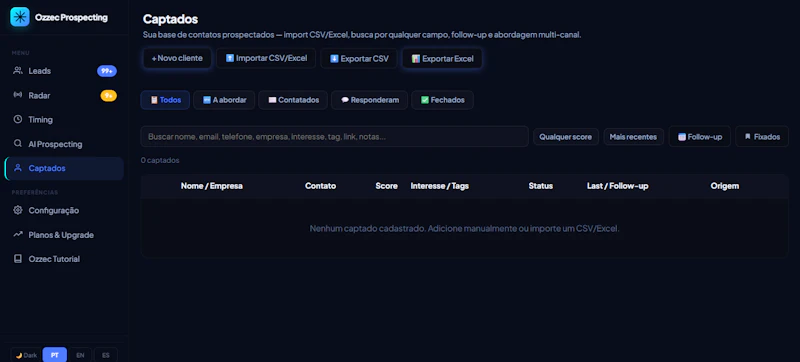The image size is (800, 362).
Task: Click the Captados person icon
Action: point(18,168)
